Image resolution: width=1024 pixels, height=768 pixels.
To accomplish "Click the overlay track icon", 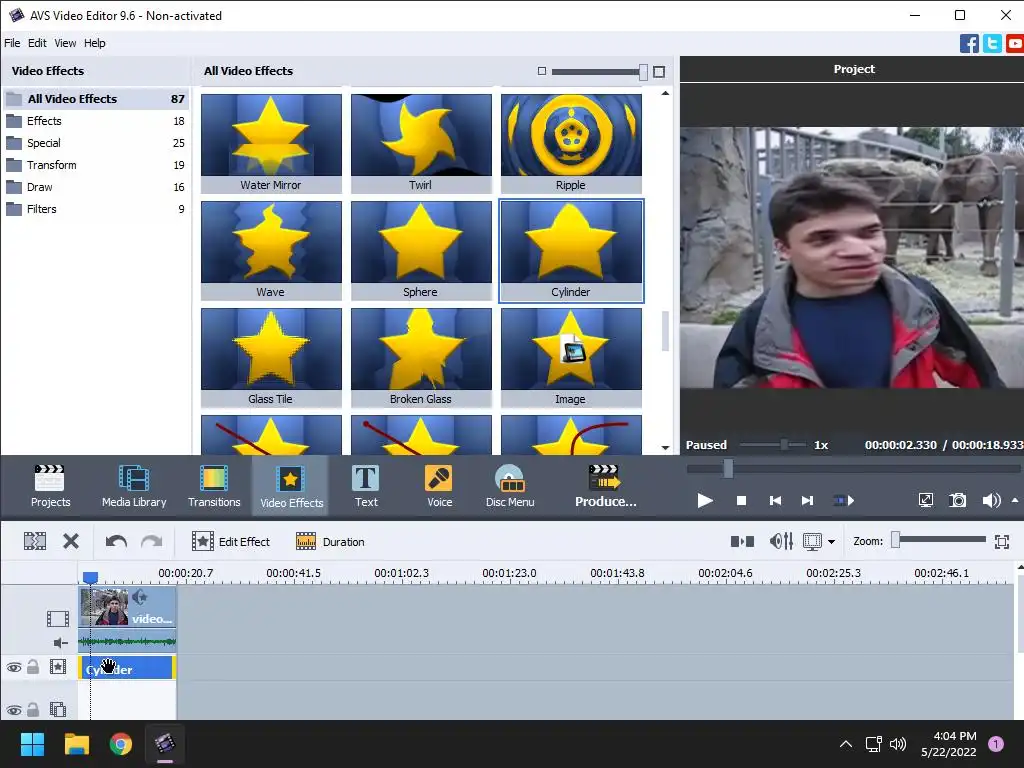I will tap(57, 709).
